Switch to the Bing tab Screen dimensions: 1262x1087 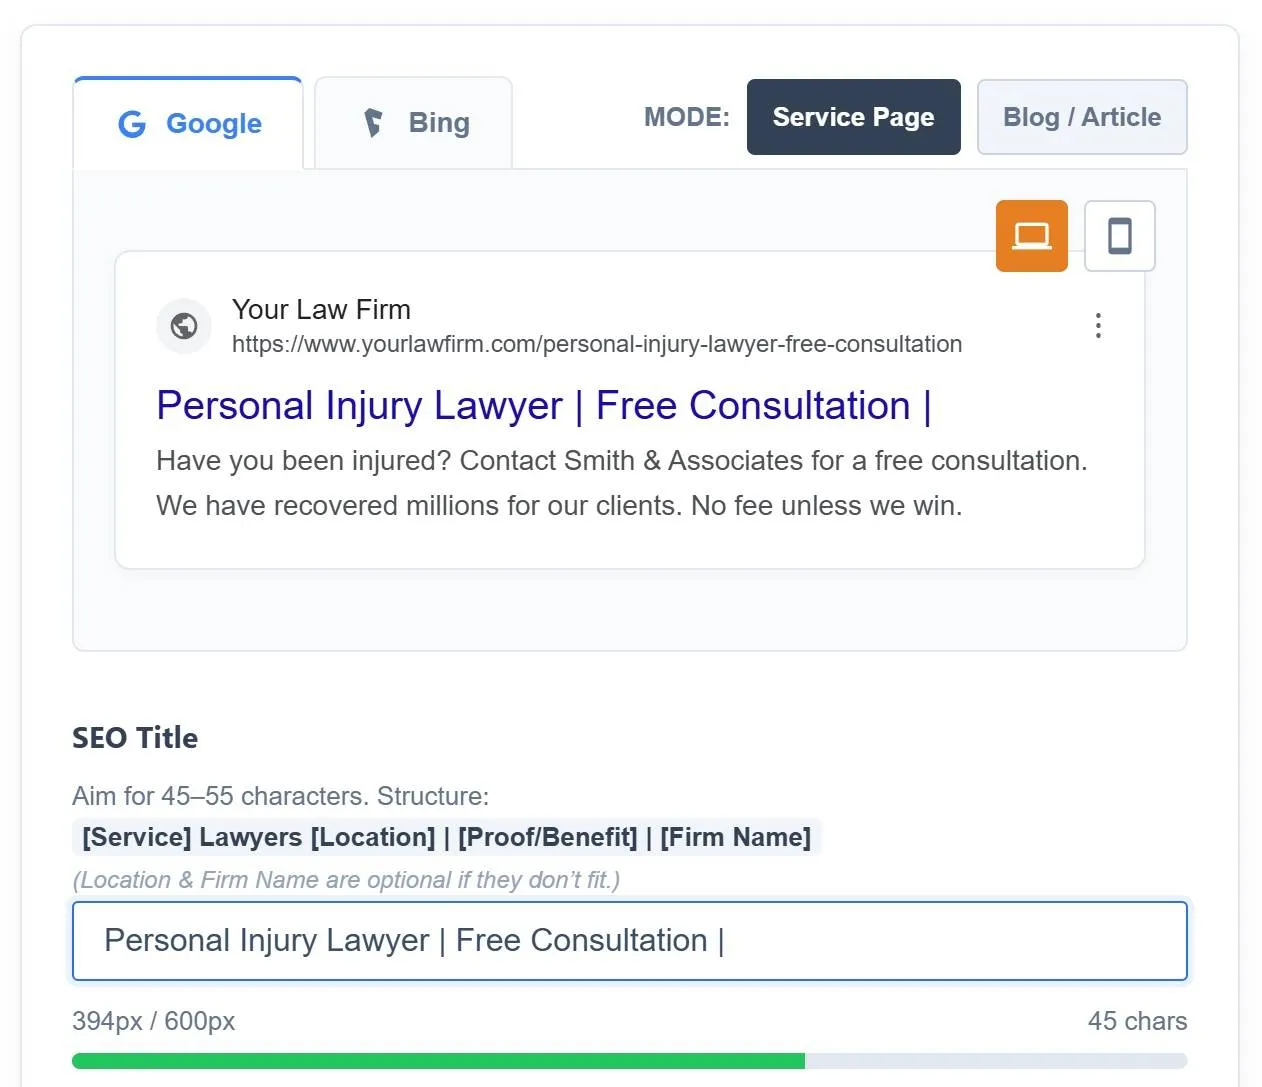coord(413,122)
